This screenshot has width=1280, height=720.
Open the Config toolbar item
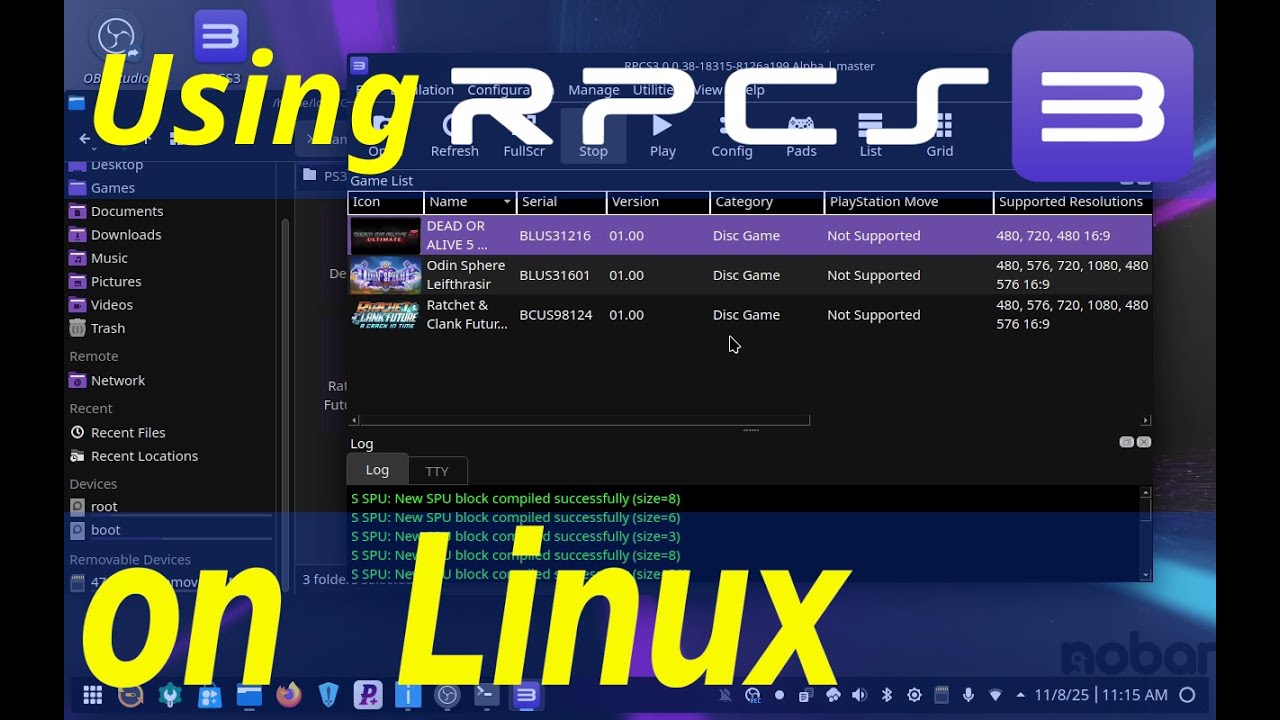(732, 136)
